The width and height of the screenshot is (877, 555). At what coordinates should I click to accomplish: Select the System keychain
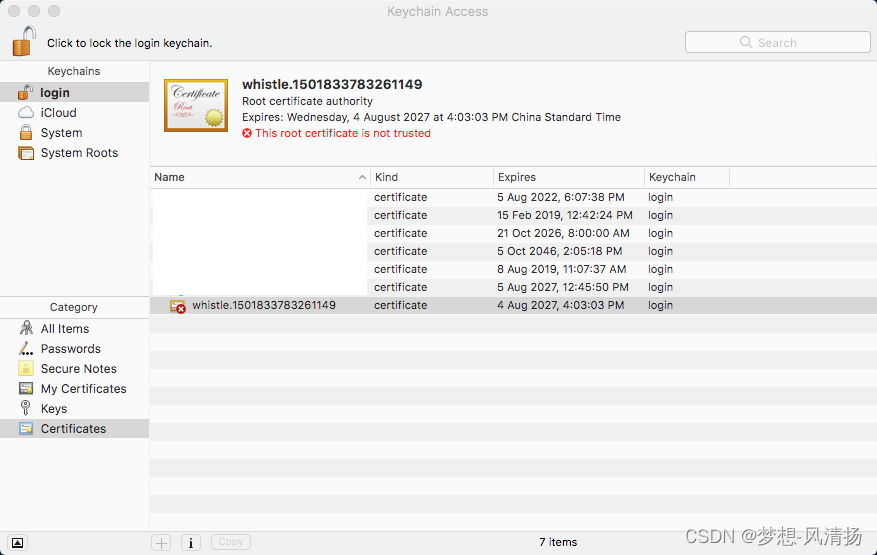(x=74, y=133)
